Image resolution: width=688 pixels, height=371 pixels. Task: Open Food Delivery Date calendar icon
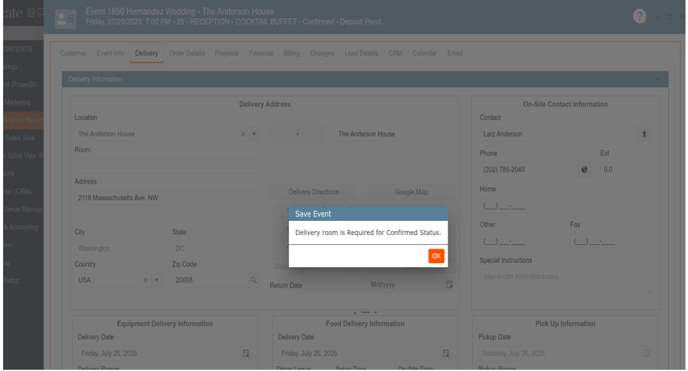(x=446, y=353)
